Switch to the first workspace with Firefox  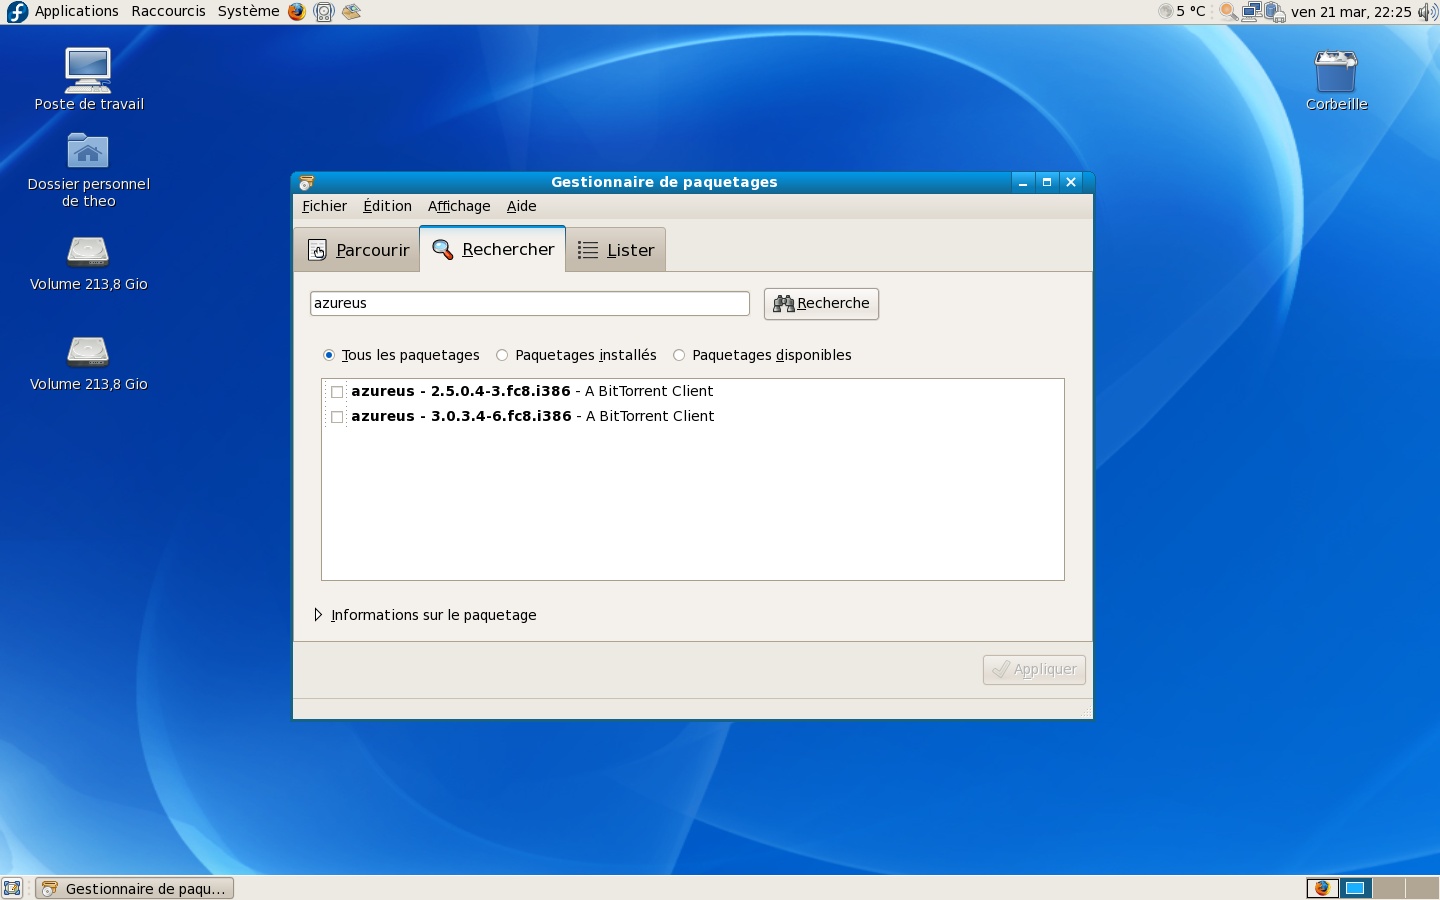pos(1322,888)
